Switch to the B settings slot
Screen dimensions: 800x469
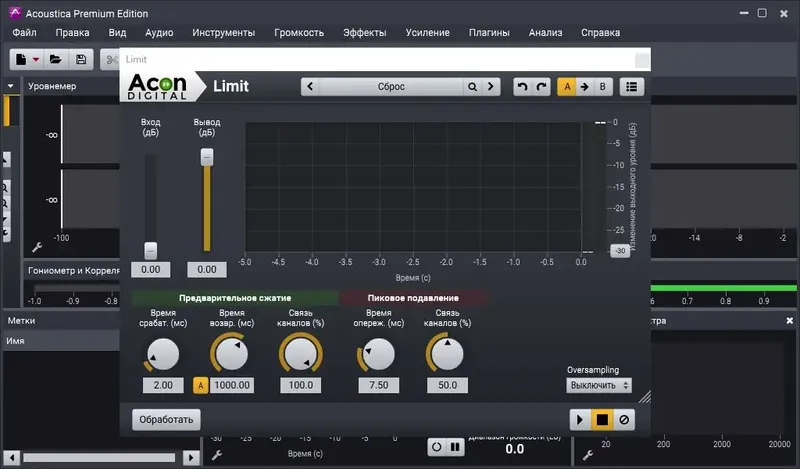[x=603, y=87]
